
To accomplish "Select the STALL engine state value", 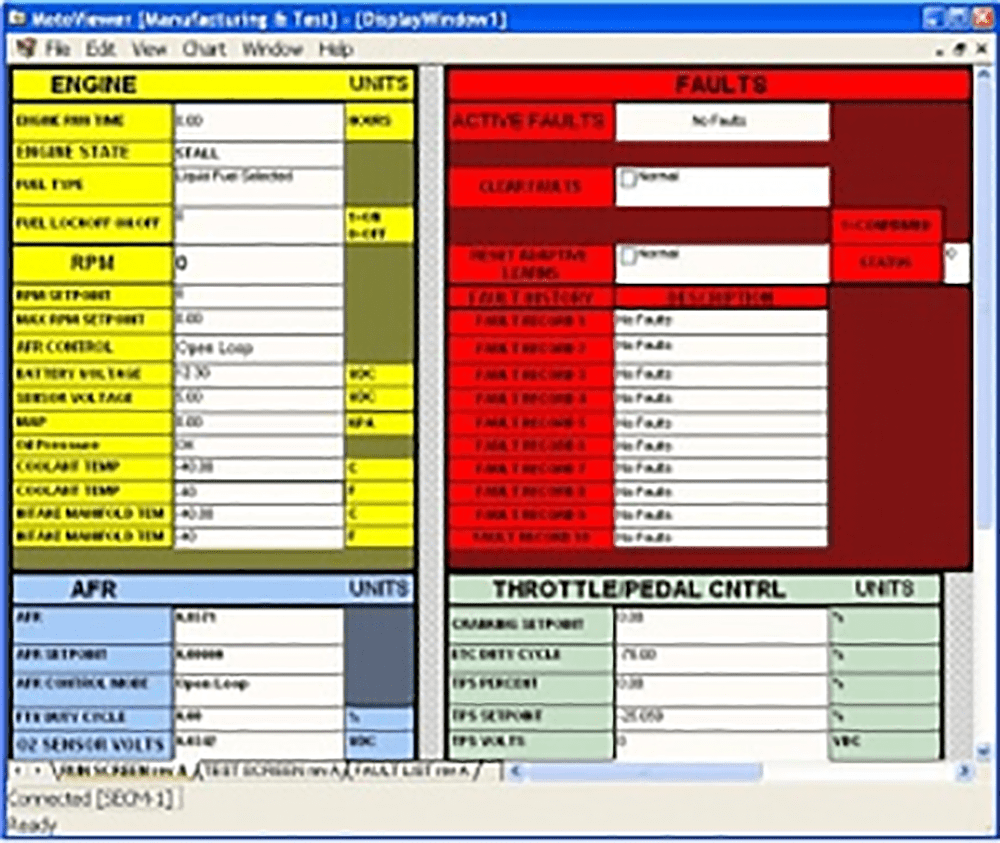I will (x=258, y=154).
